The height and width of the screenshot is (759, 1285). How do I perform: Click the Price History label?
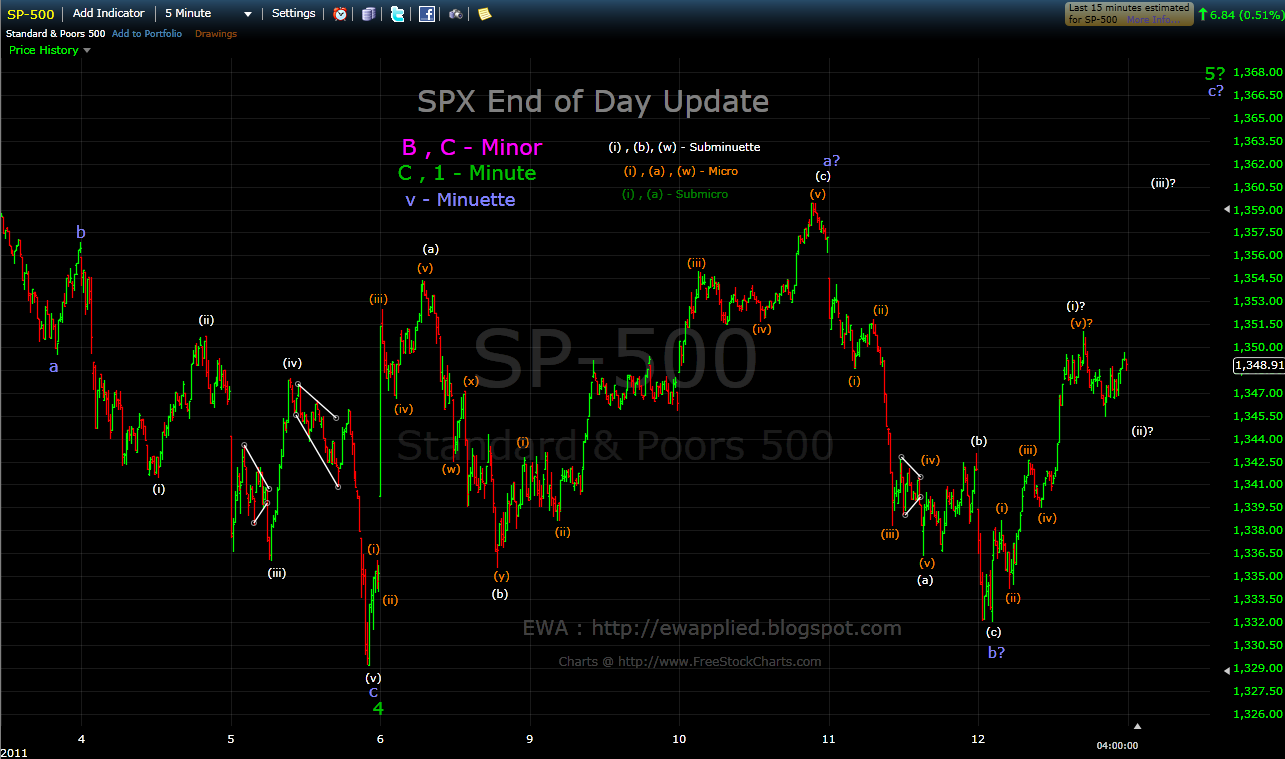click(x=44, y=50)
